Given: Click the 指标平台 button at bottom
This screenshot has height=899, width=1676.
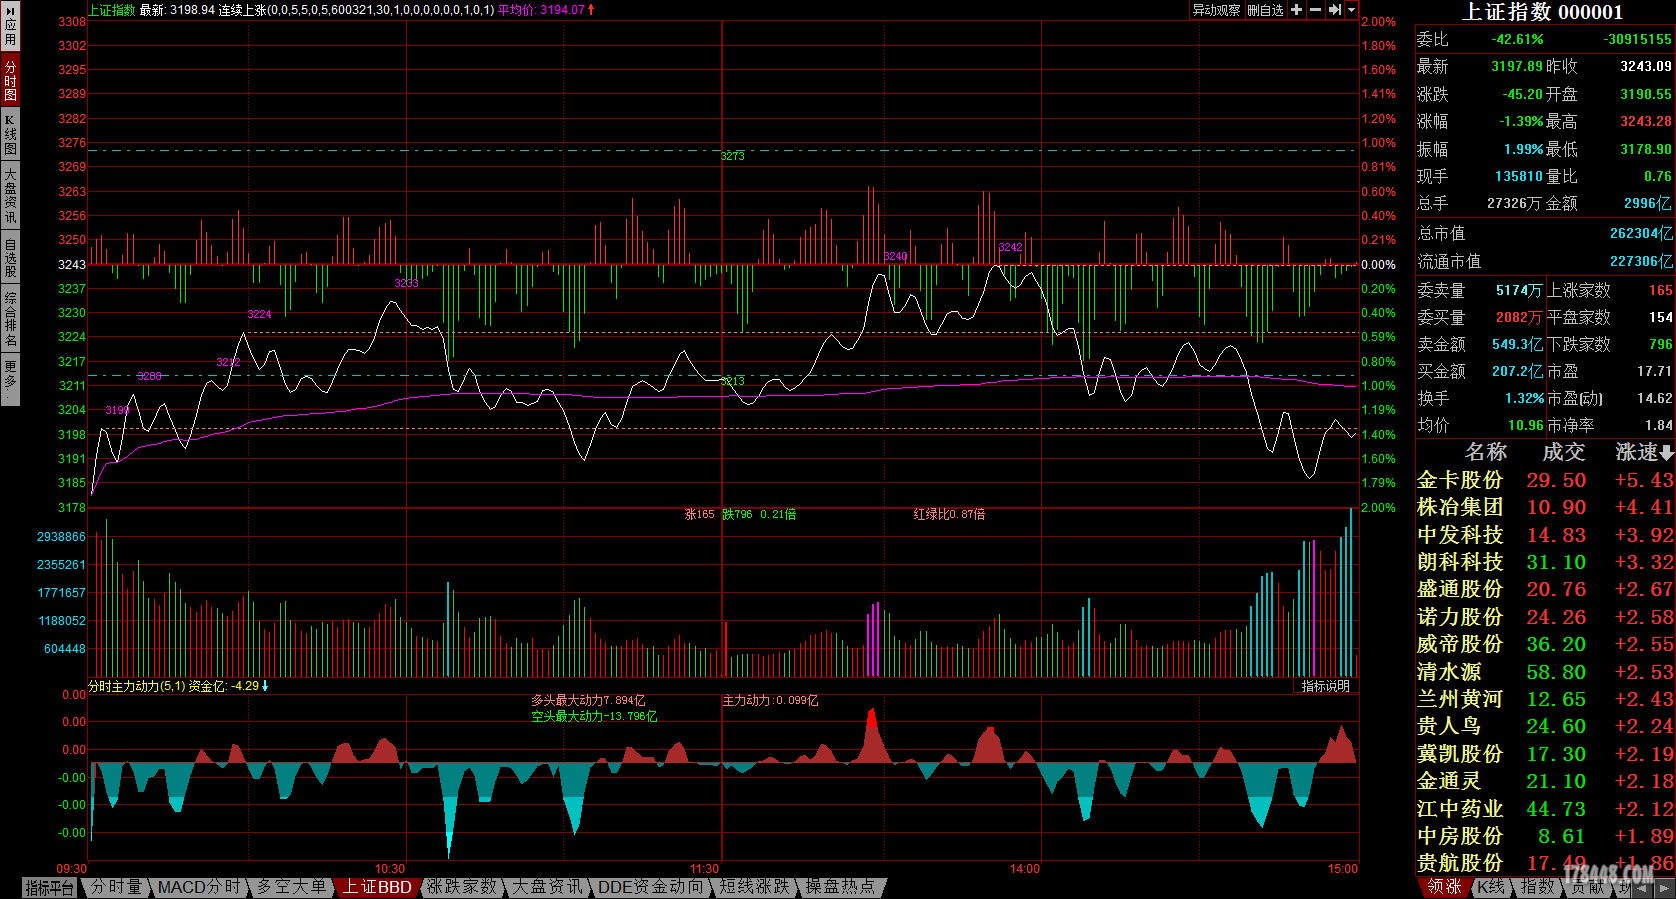Looking at the screenshot, I should 50,887.
